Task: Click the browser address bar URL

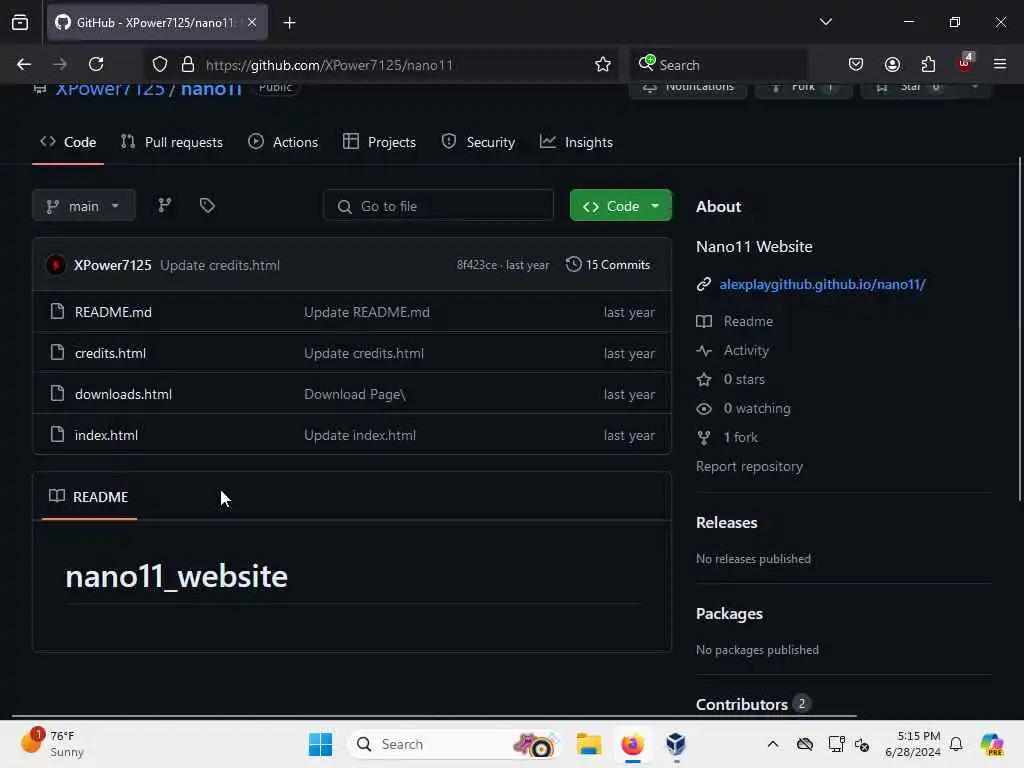Action: coord(329,65)
